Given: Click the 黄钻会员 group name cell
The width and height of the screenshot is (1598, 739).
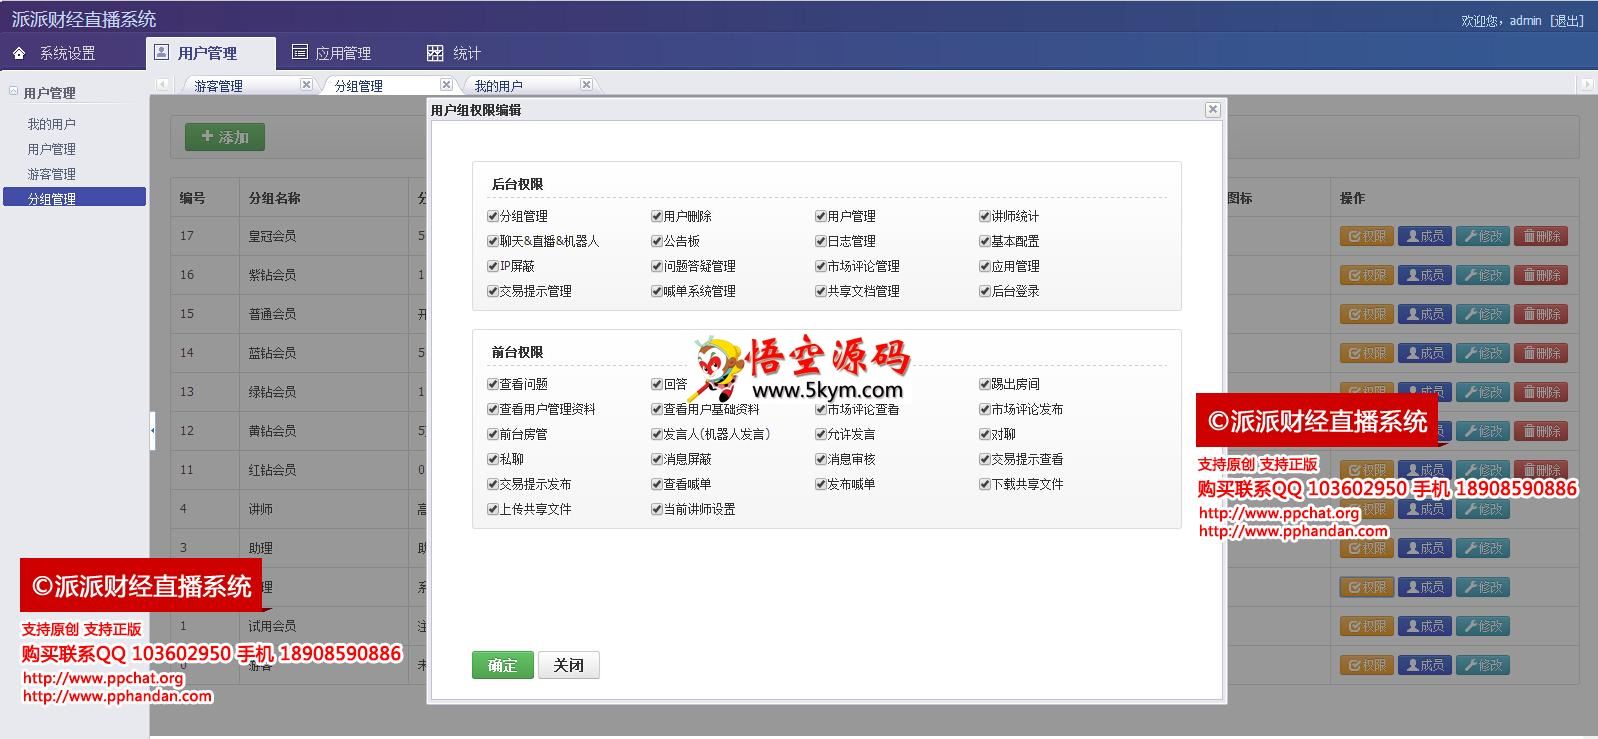Looking at the screenshot, I should tap(324, 431).
